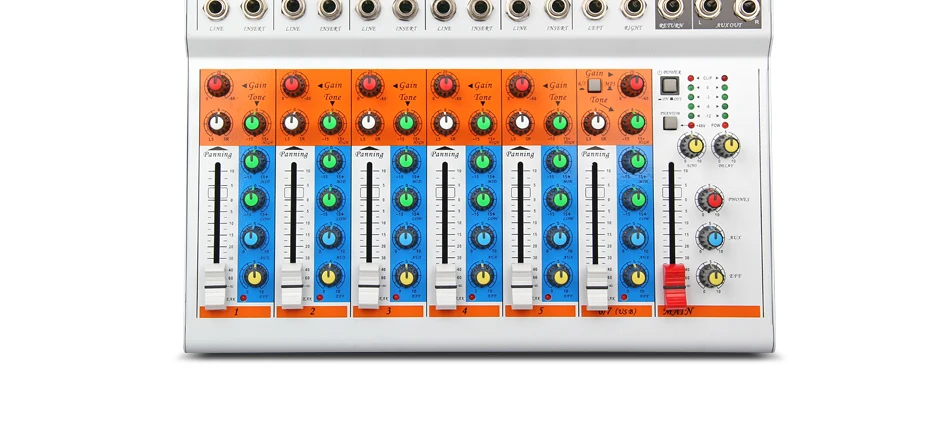Click the channel 4 white fader cap

click(446, 286)
